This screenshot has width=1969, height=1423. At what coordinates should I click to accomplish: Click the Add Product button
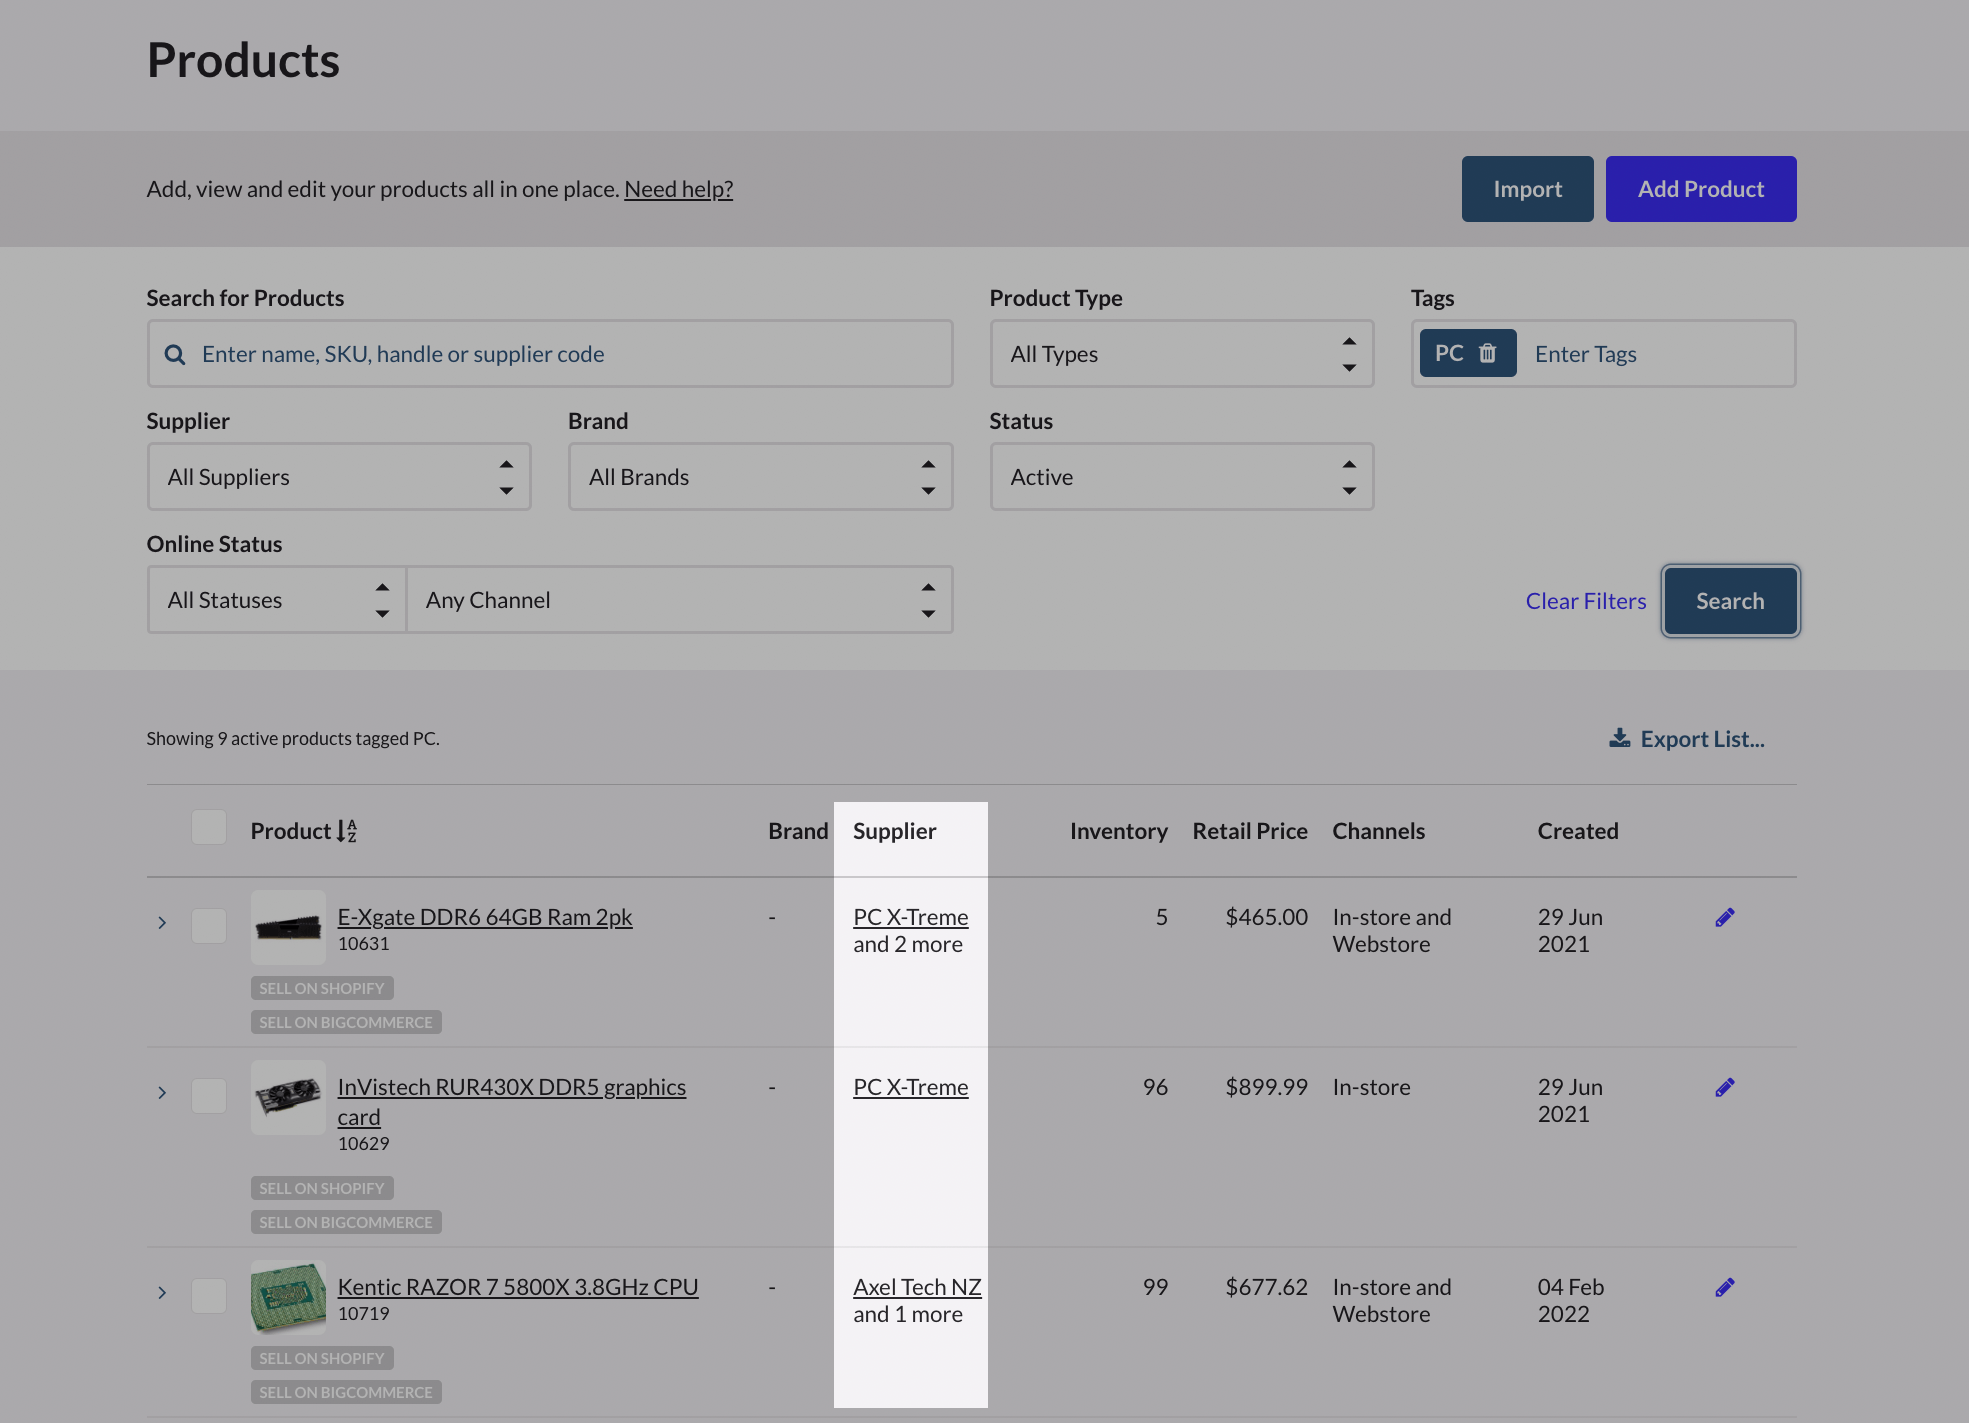click(x=1700, y=189)
